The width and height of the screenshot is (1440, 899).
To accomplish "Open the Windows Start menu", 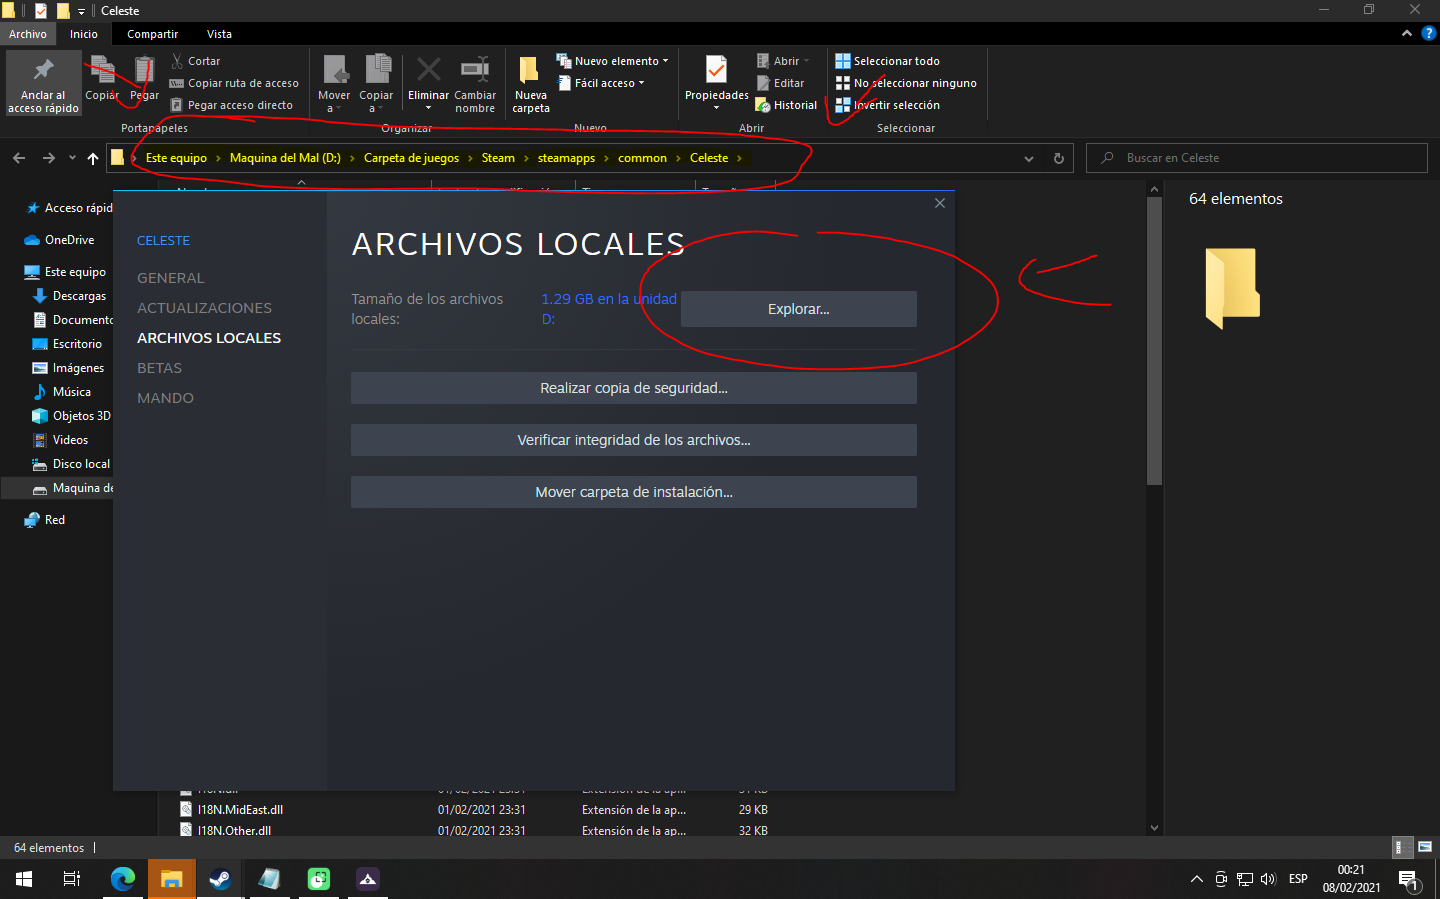I will tap(24, 879).
